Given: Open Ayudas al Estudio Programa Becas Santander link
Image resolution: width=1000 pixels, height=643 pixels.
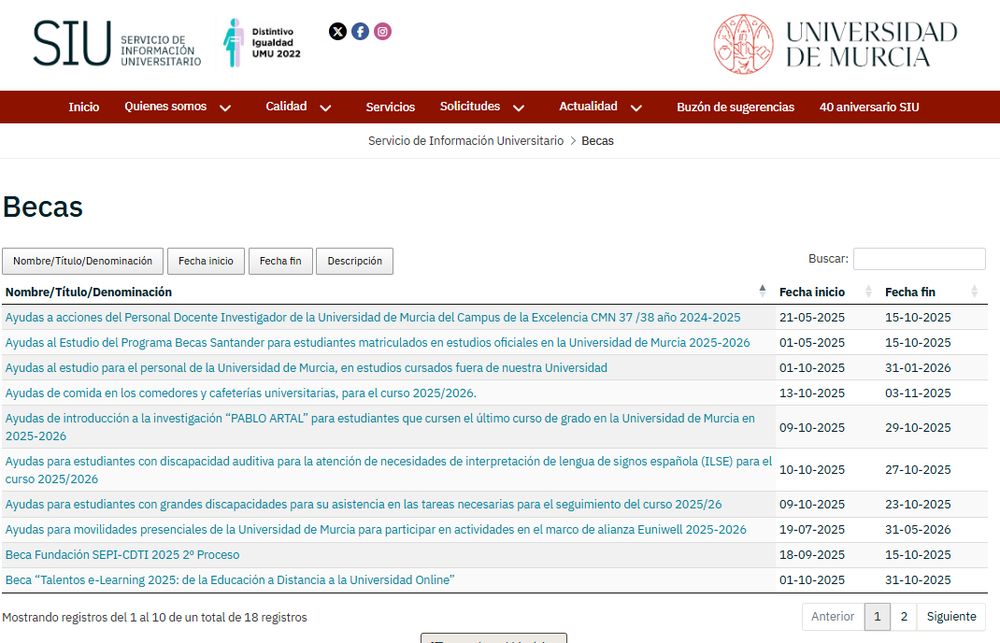Looking at the screenshot, I should click(378, 343).
